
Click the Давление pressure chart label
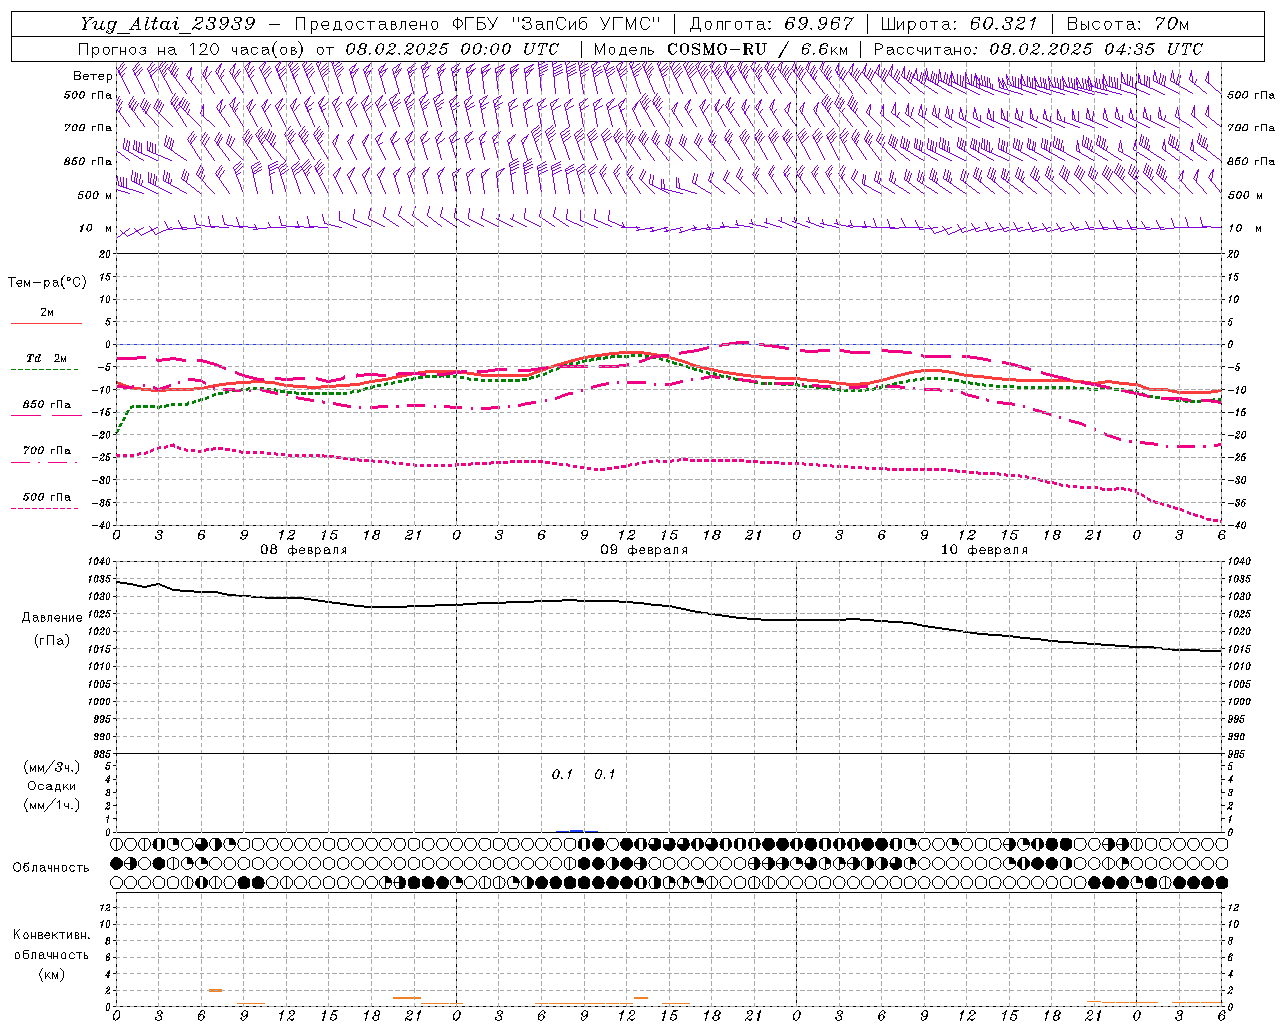pyautogui.click(x=51, y=618)
